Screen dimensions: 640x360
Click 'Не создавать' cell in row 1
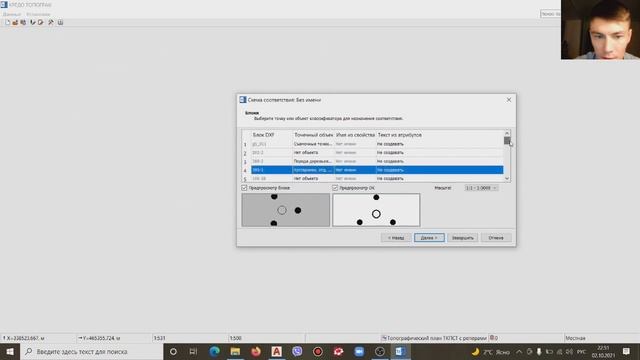pos(390,144)
